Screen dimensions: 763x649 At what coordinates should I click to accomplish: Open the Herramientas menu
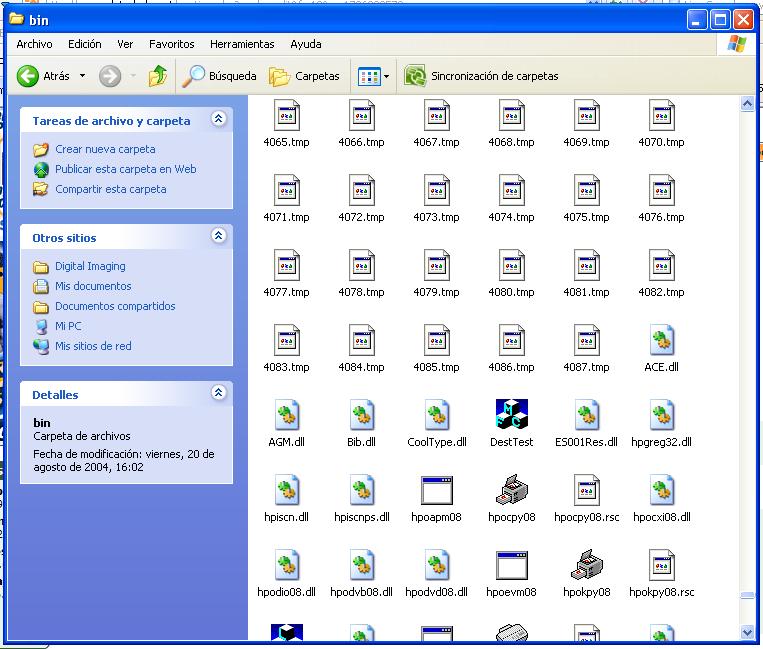(242, 44)
